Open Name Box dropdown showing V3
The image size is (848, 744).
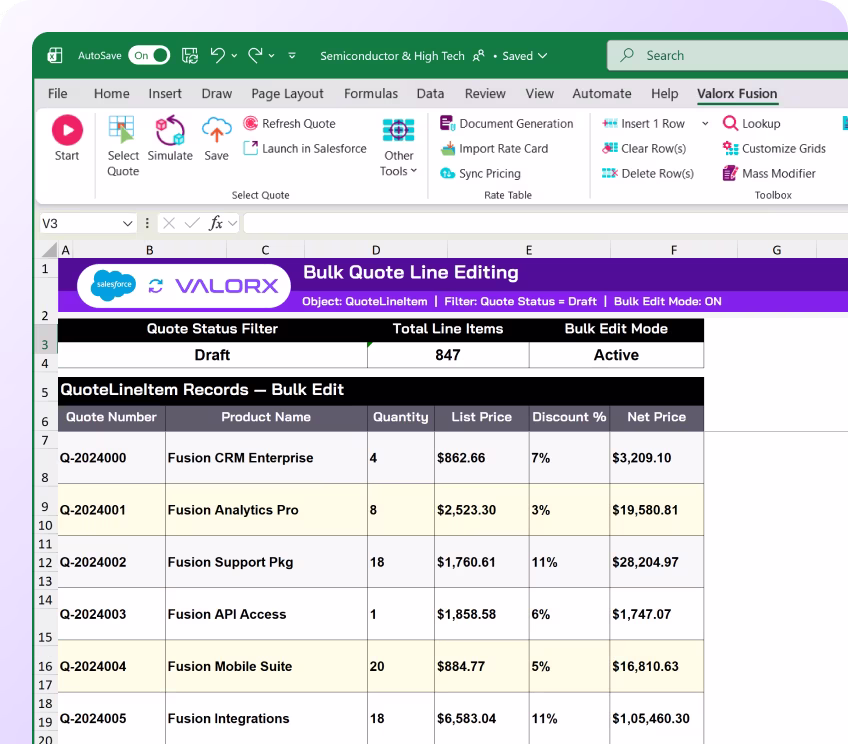point(128,223)
